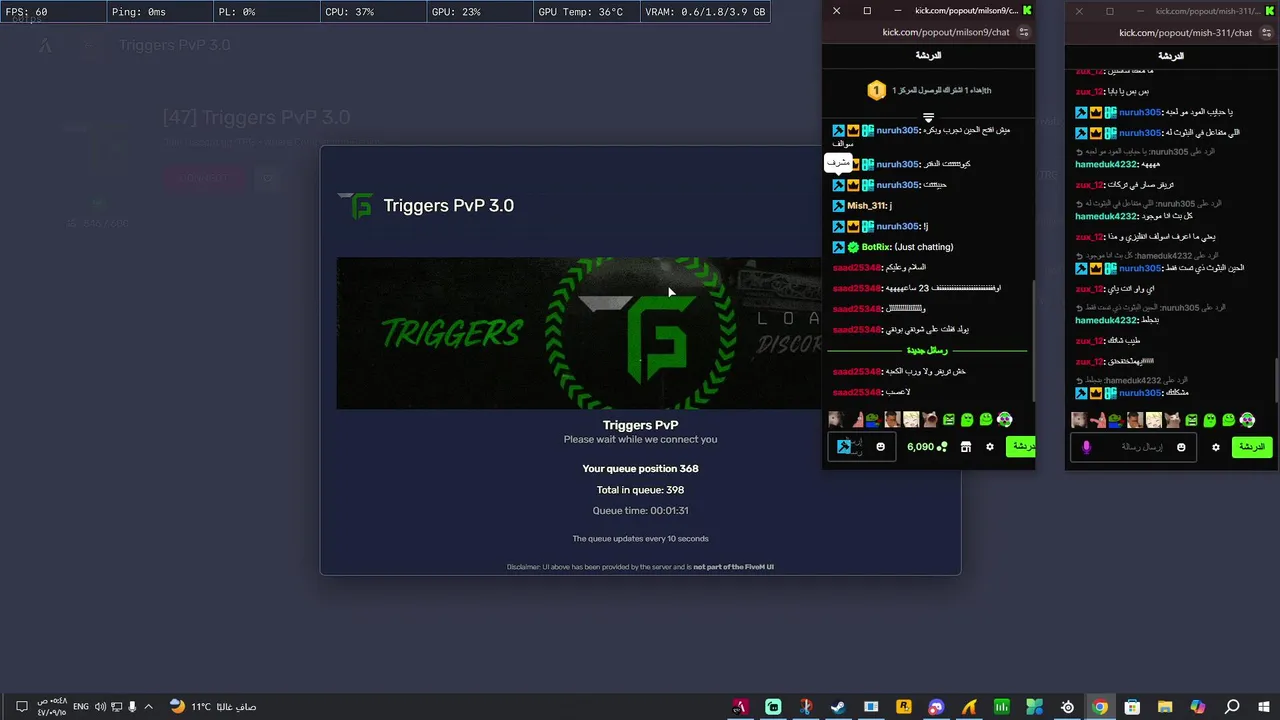Click the Triggers logo beside 'Triggers PvP 3.0' title
The width and height of the screenshot is (1280, 720).
click(355, 206)
